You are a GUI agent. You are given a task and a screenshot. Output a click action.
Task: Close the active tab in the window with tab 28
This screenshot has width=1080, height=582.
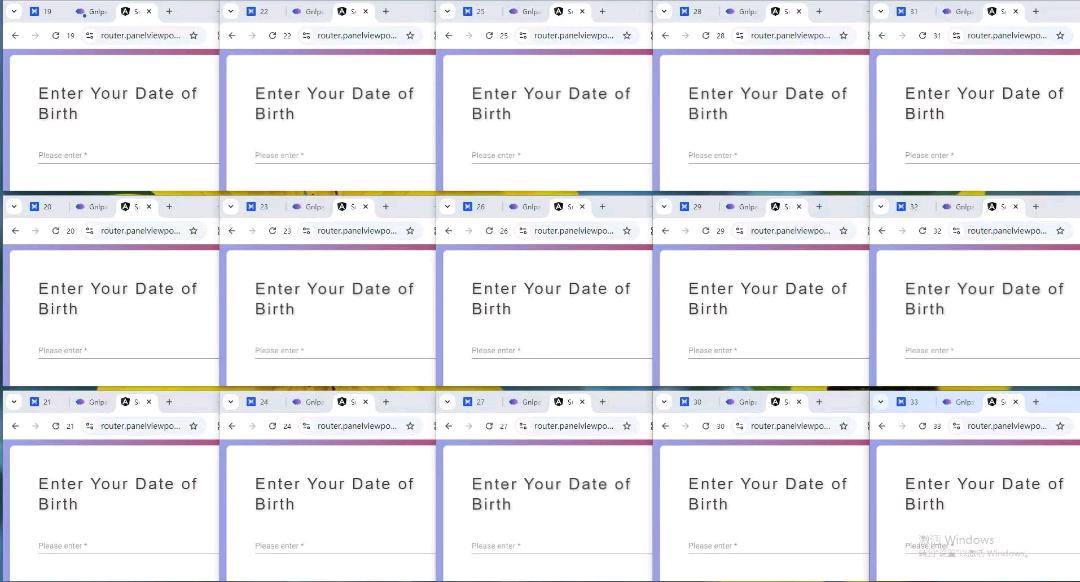(798, 12)
